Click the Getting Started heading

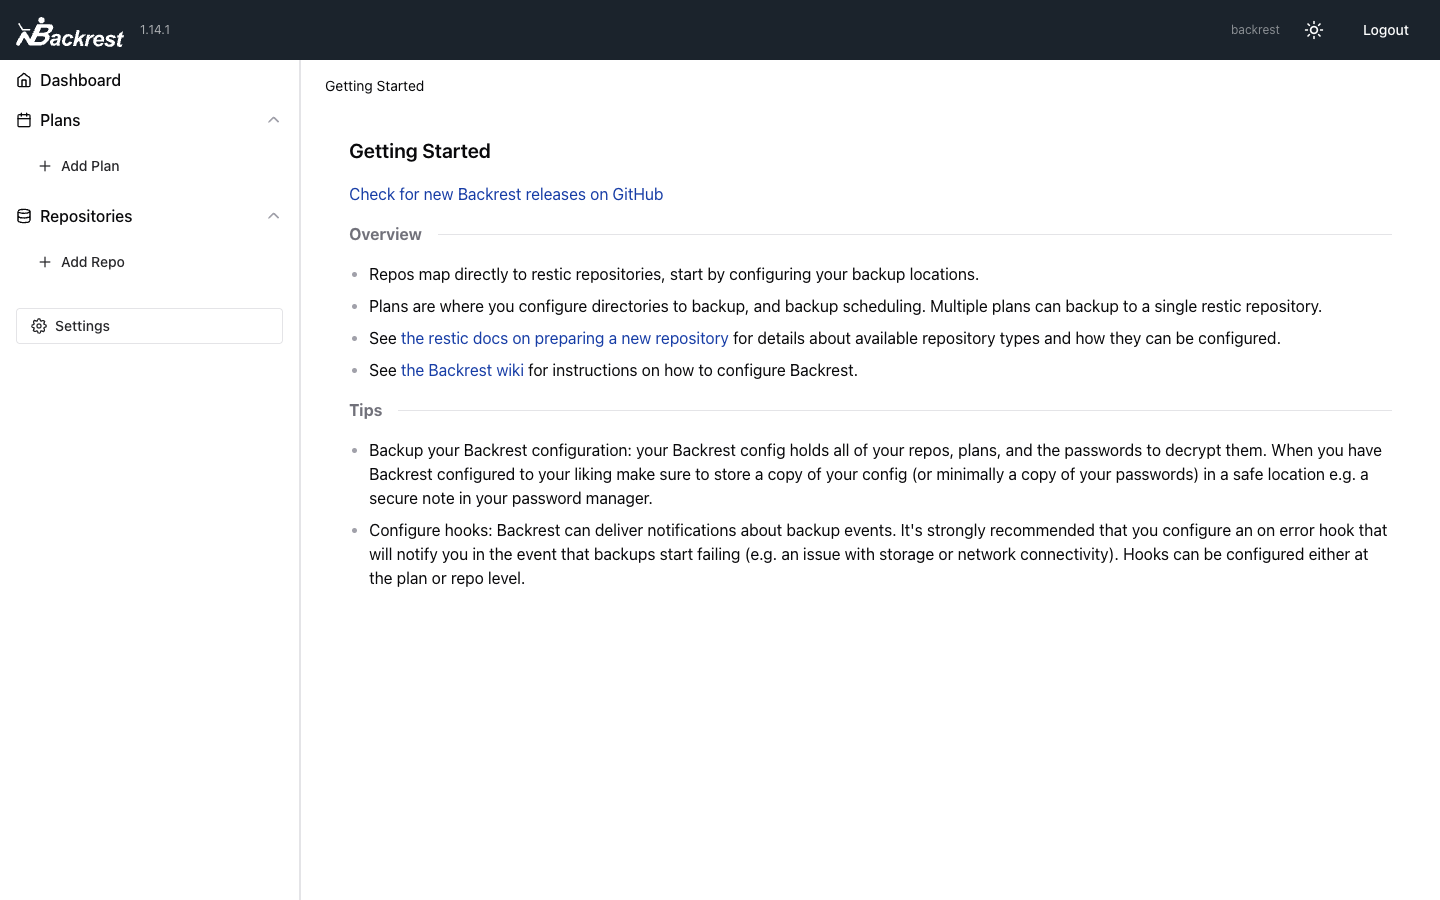point(420,151)
